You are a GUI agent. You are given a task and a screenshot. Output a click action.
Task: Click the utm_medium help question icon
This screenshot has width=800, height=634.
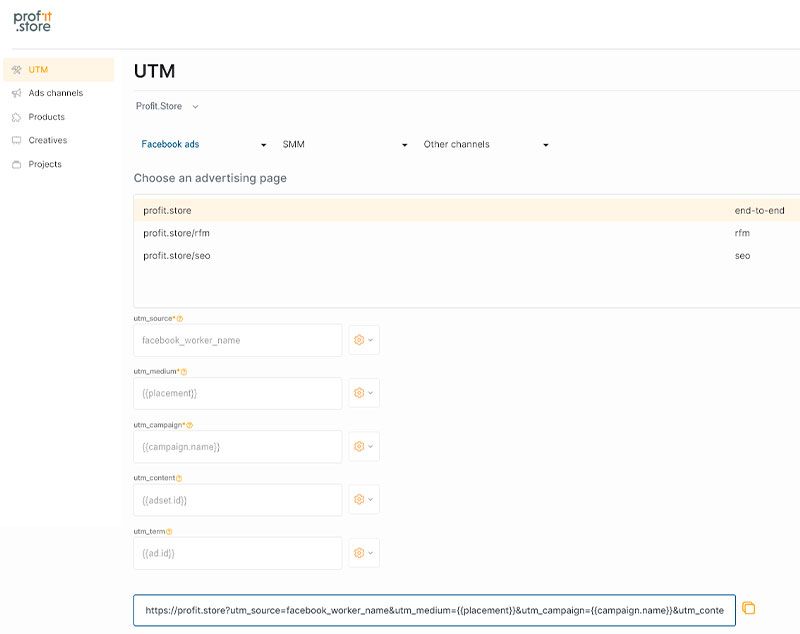(x=184, y=372)
